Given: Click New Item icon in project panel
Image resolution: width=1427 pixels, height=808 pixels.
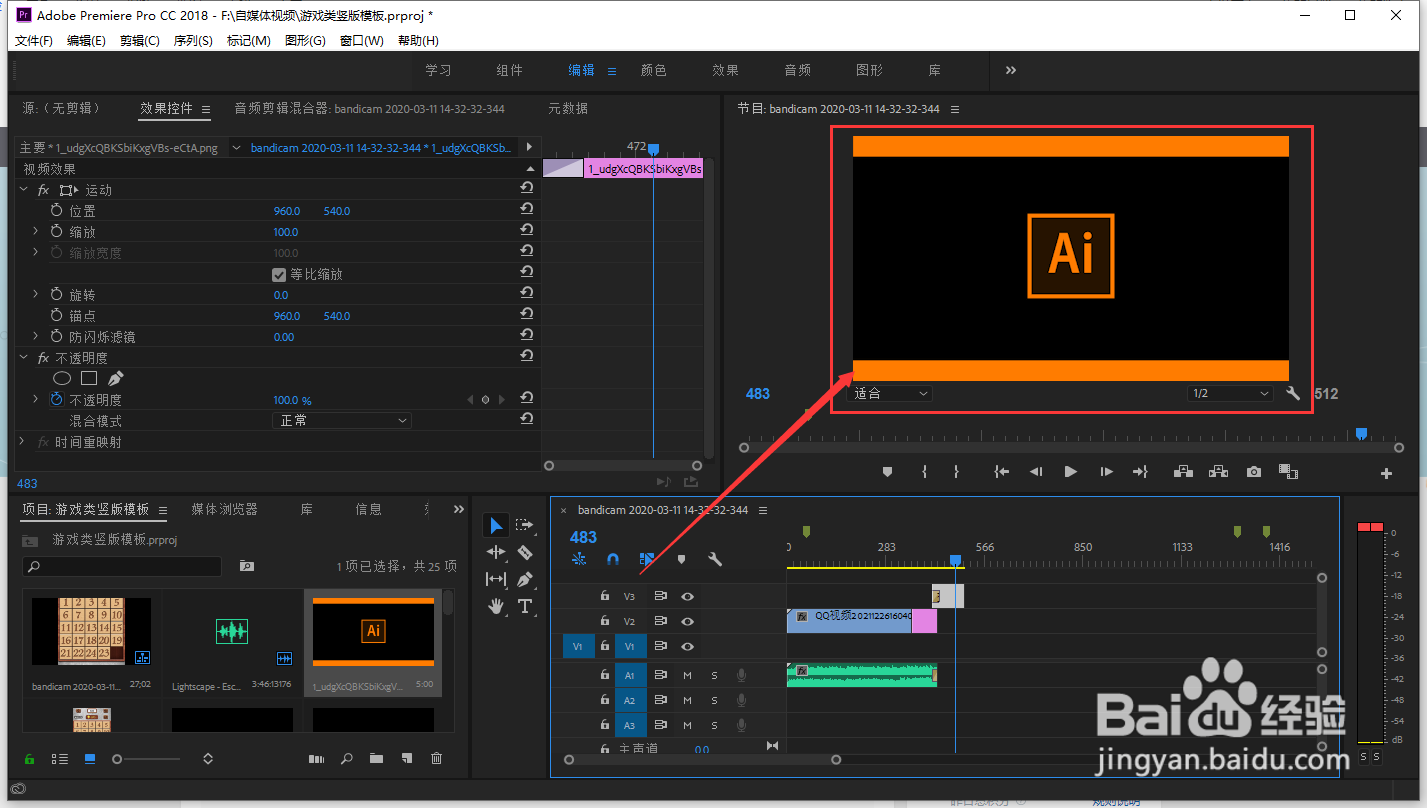Looking at the screenshot, I should coord(407,759).
